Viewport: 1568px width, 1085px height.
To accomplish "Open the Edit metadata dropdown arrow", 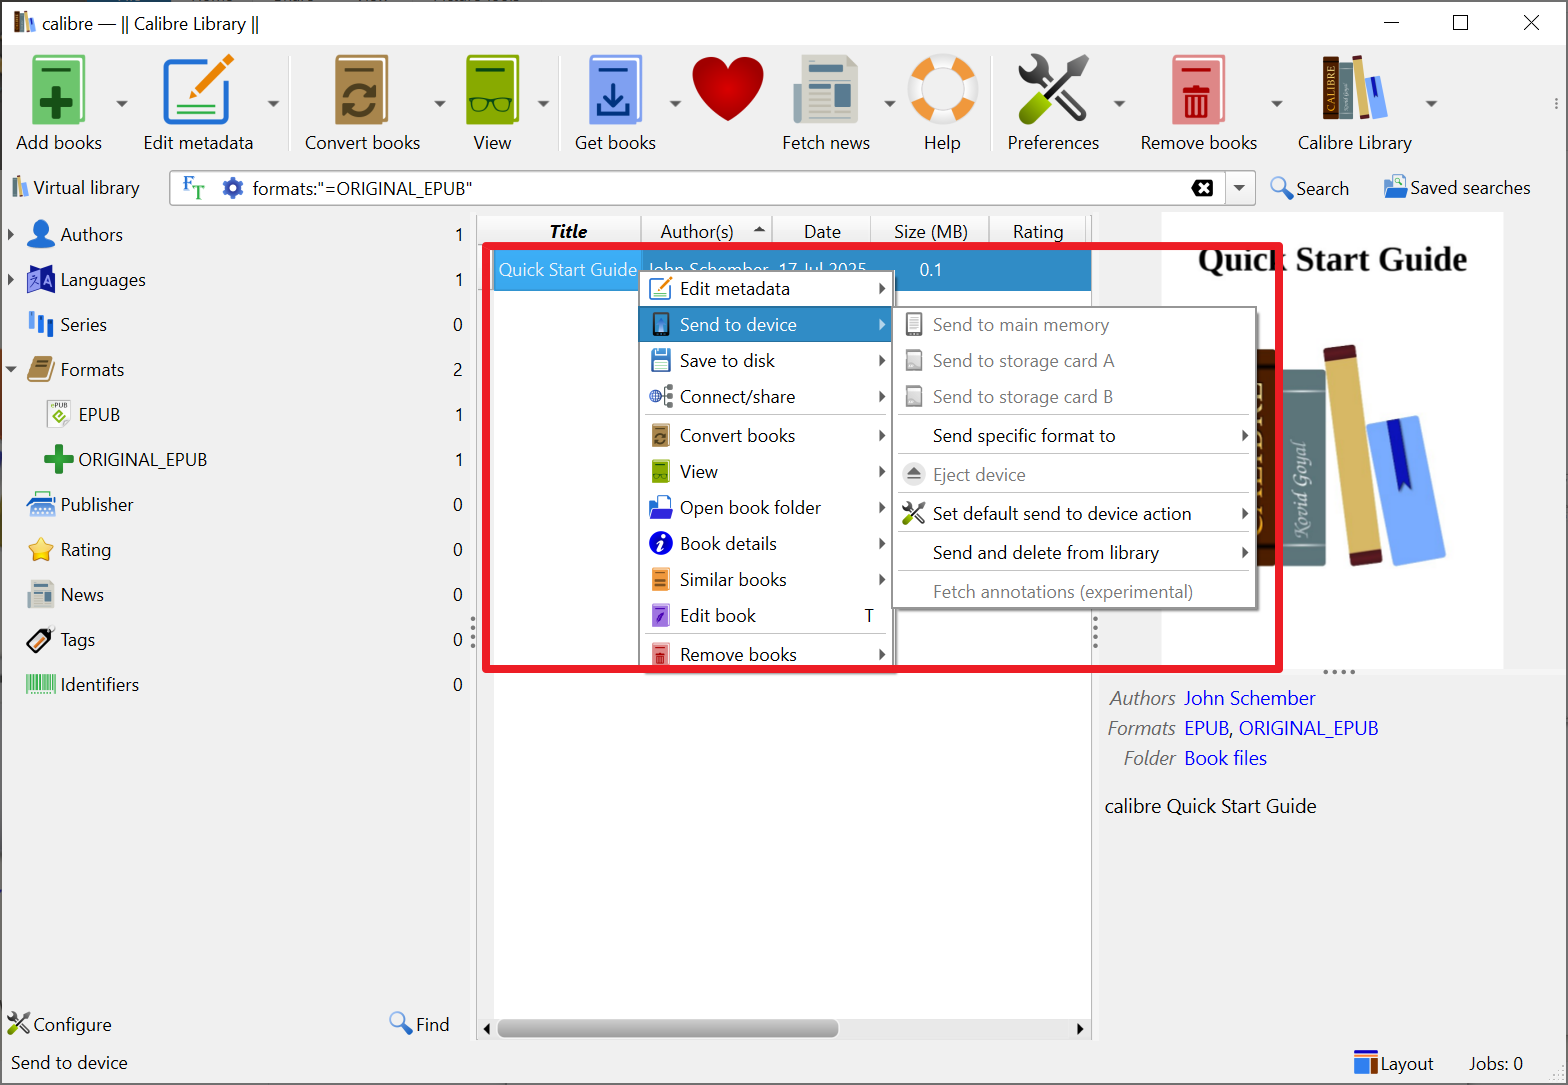I will (273, 103).
